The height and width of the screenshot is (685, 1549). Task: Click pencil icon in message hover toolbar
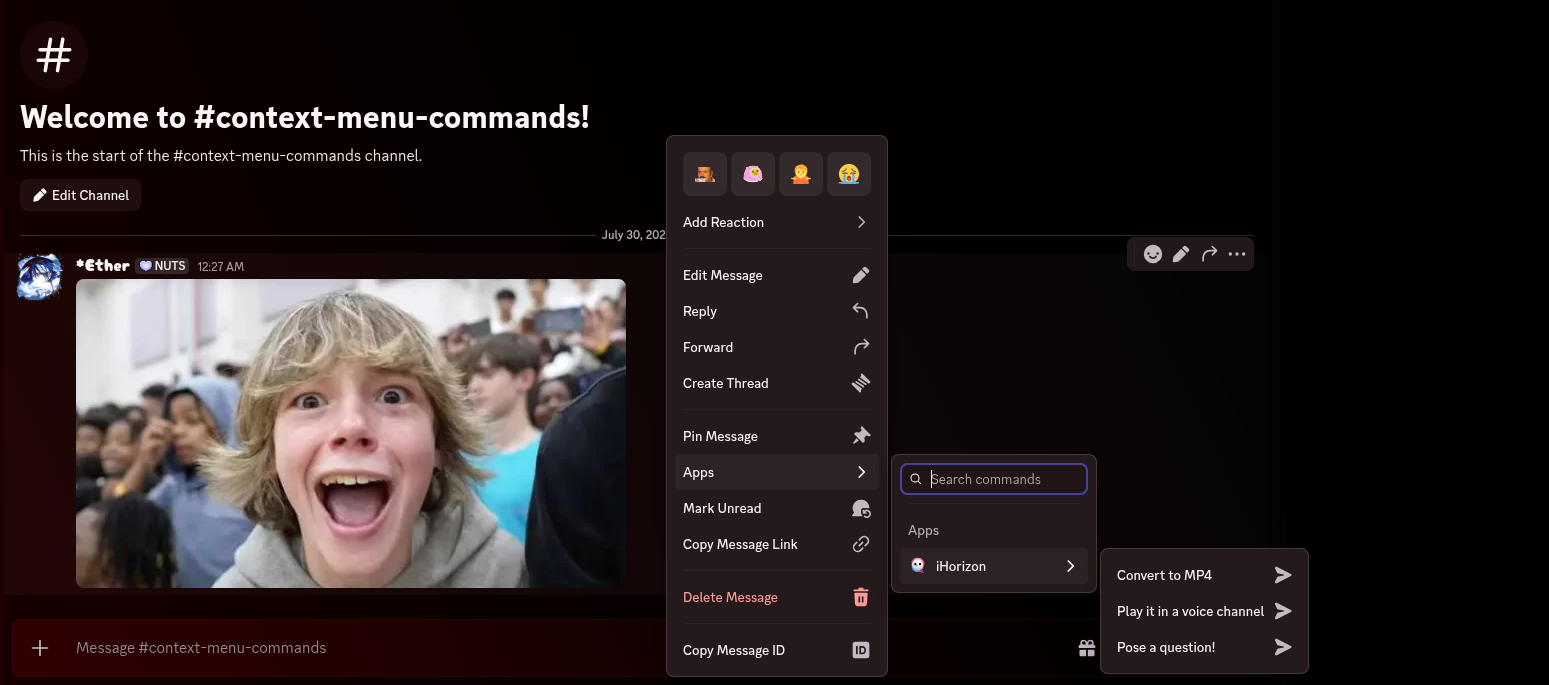tap(1181, 254)
